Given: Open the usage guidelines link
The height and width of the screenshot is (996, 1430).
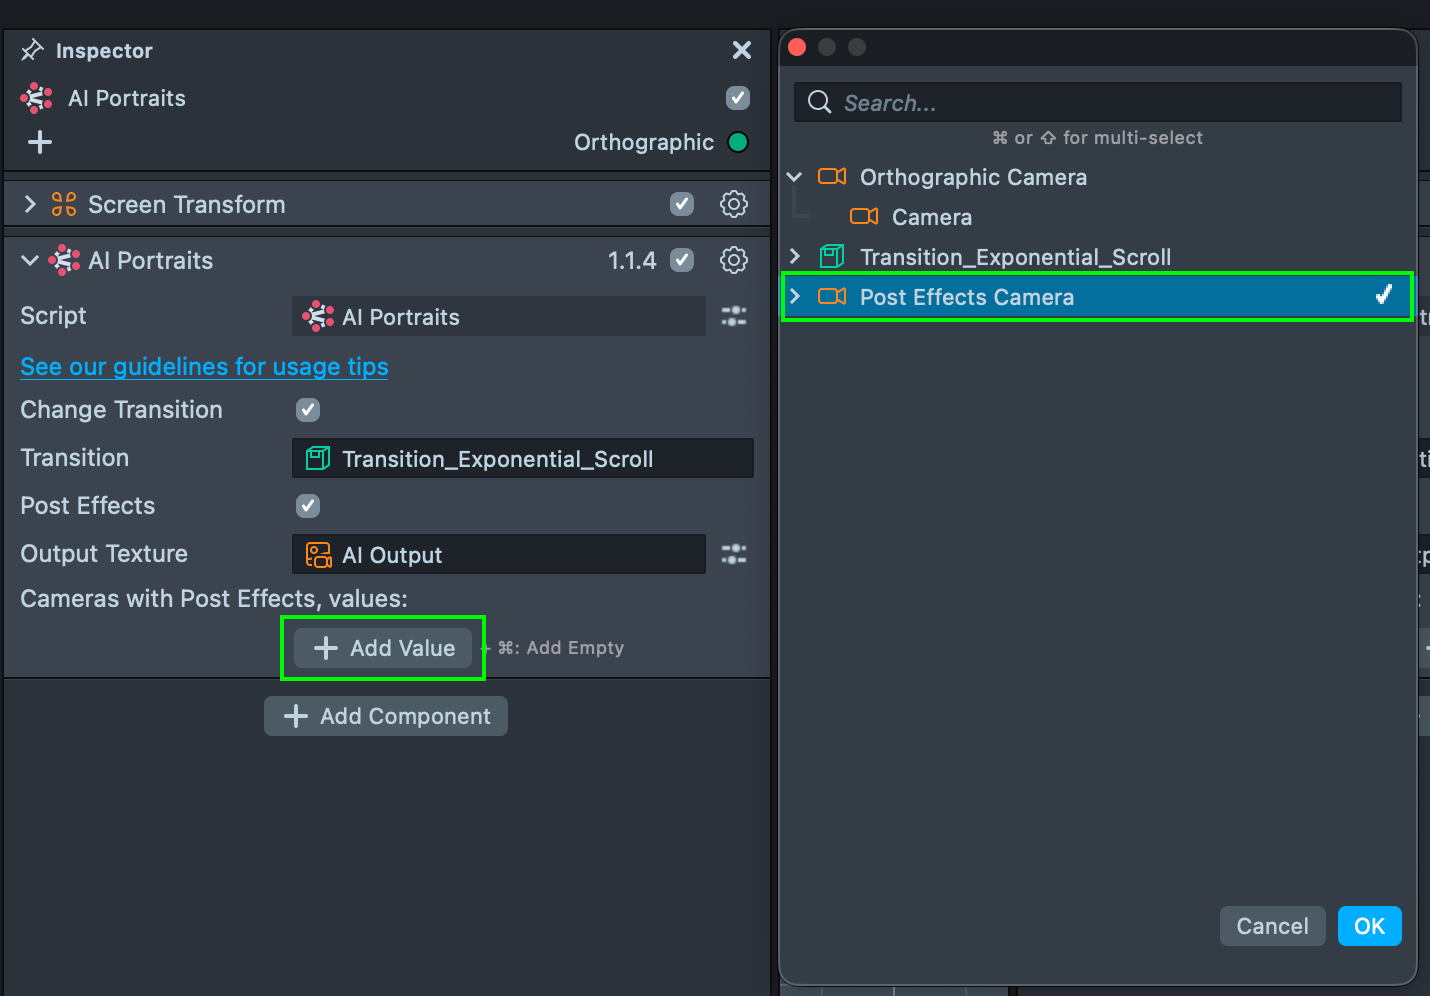Looking at the screenshot, I should [204, 367].
